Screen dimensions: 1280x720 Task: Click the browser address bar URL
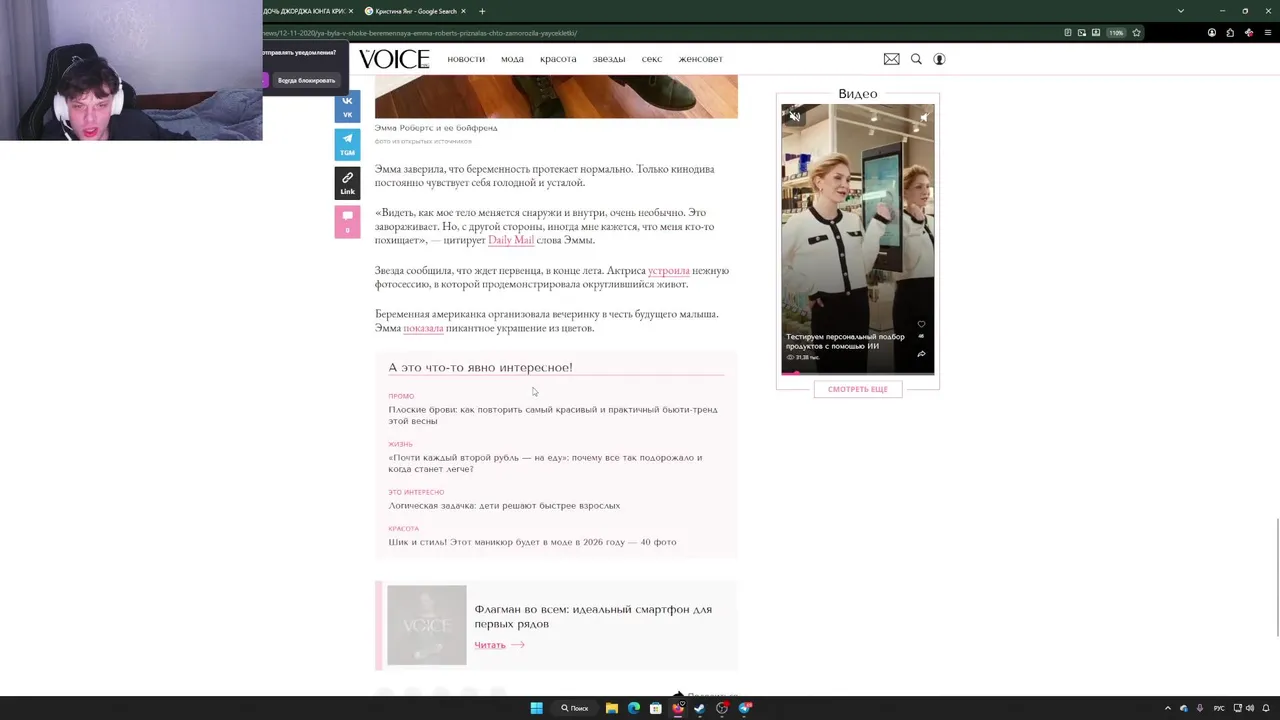pyautogui.click(x=420, y=33)
